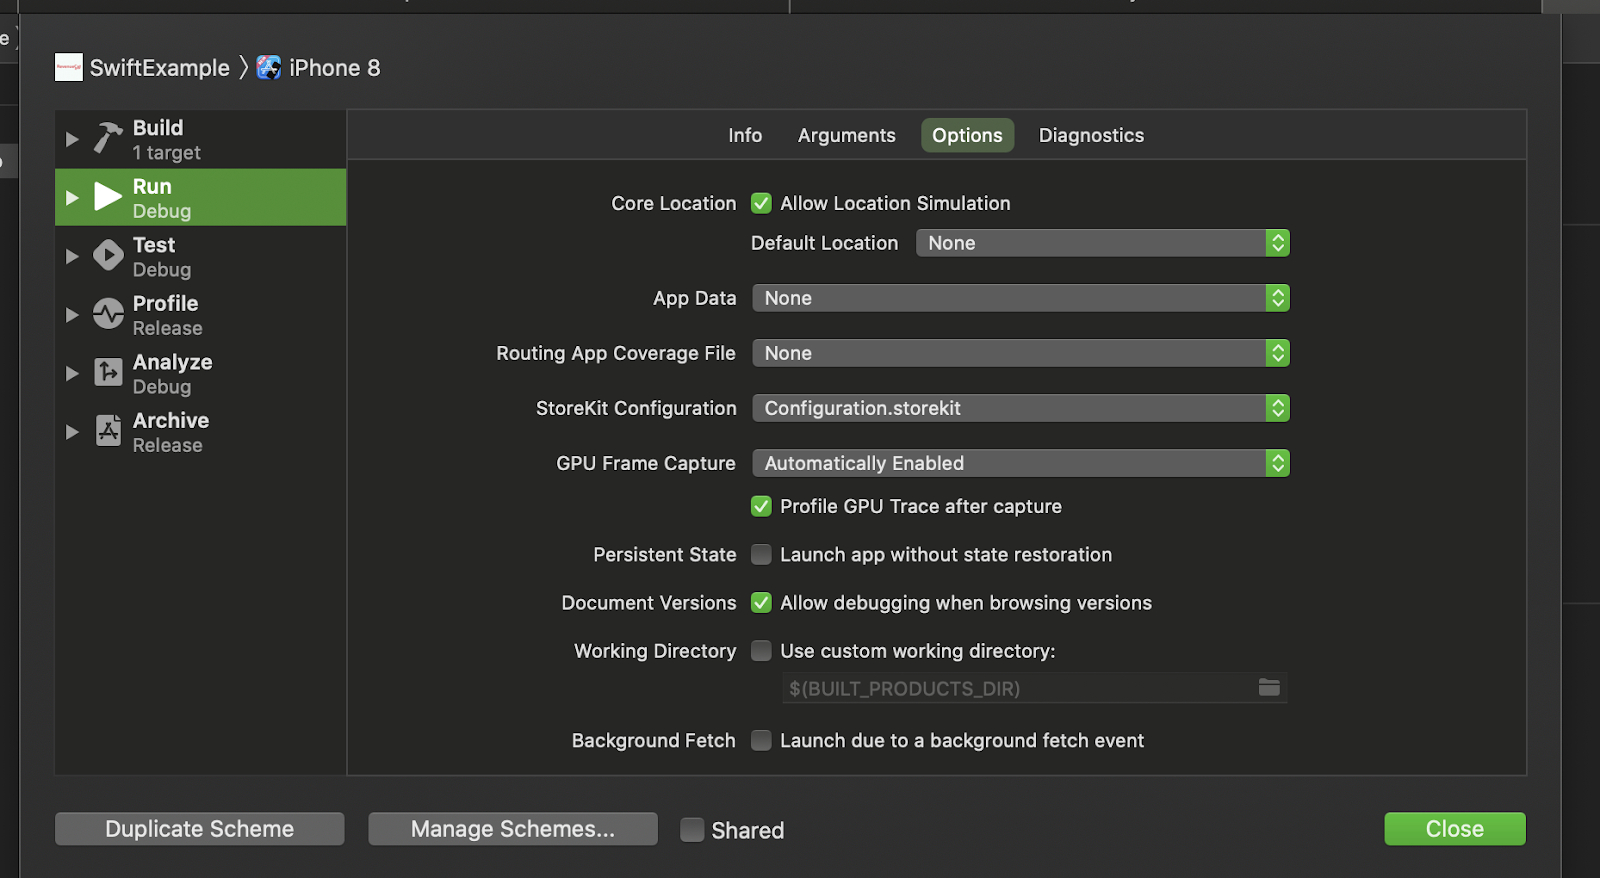Click the Archive action icon

click(108, 431)
